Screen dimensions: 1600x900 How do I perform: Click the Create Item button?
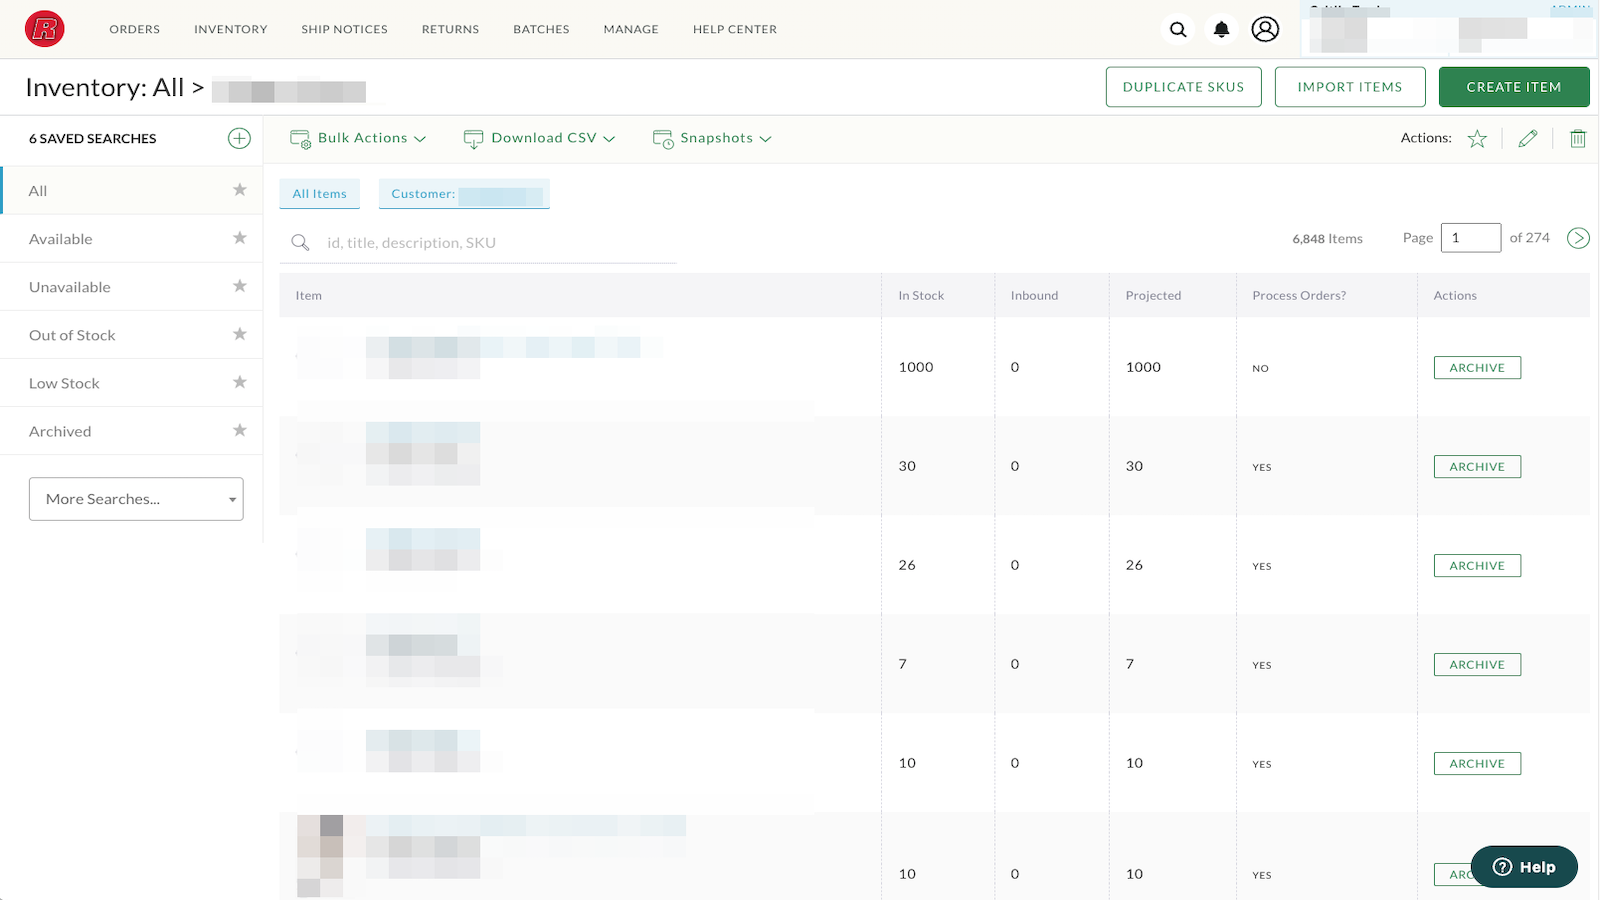[1513, 87]
